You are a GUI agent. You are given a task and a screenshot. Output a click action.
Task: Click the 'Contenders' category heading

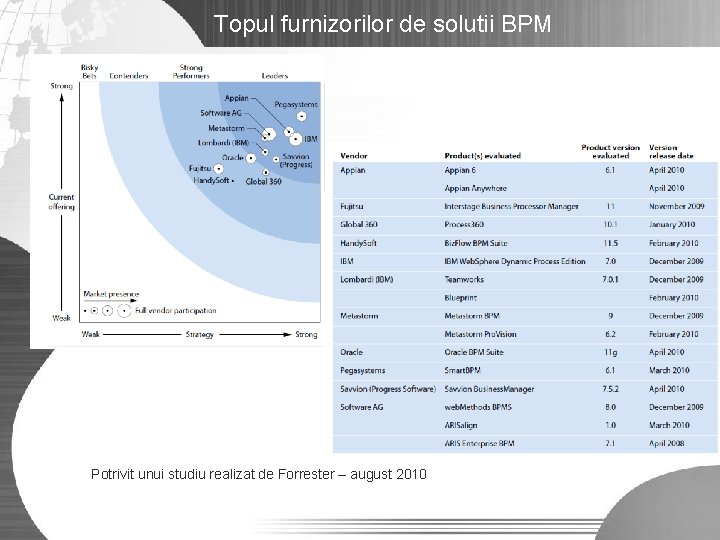pyautogui.click(x=129, y=76)
